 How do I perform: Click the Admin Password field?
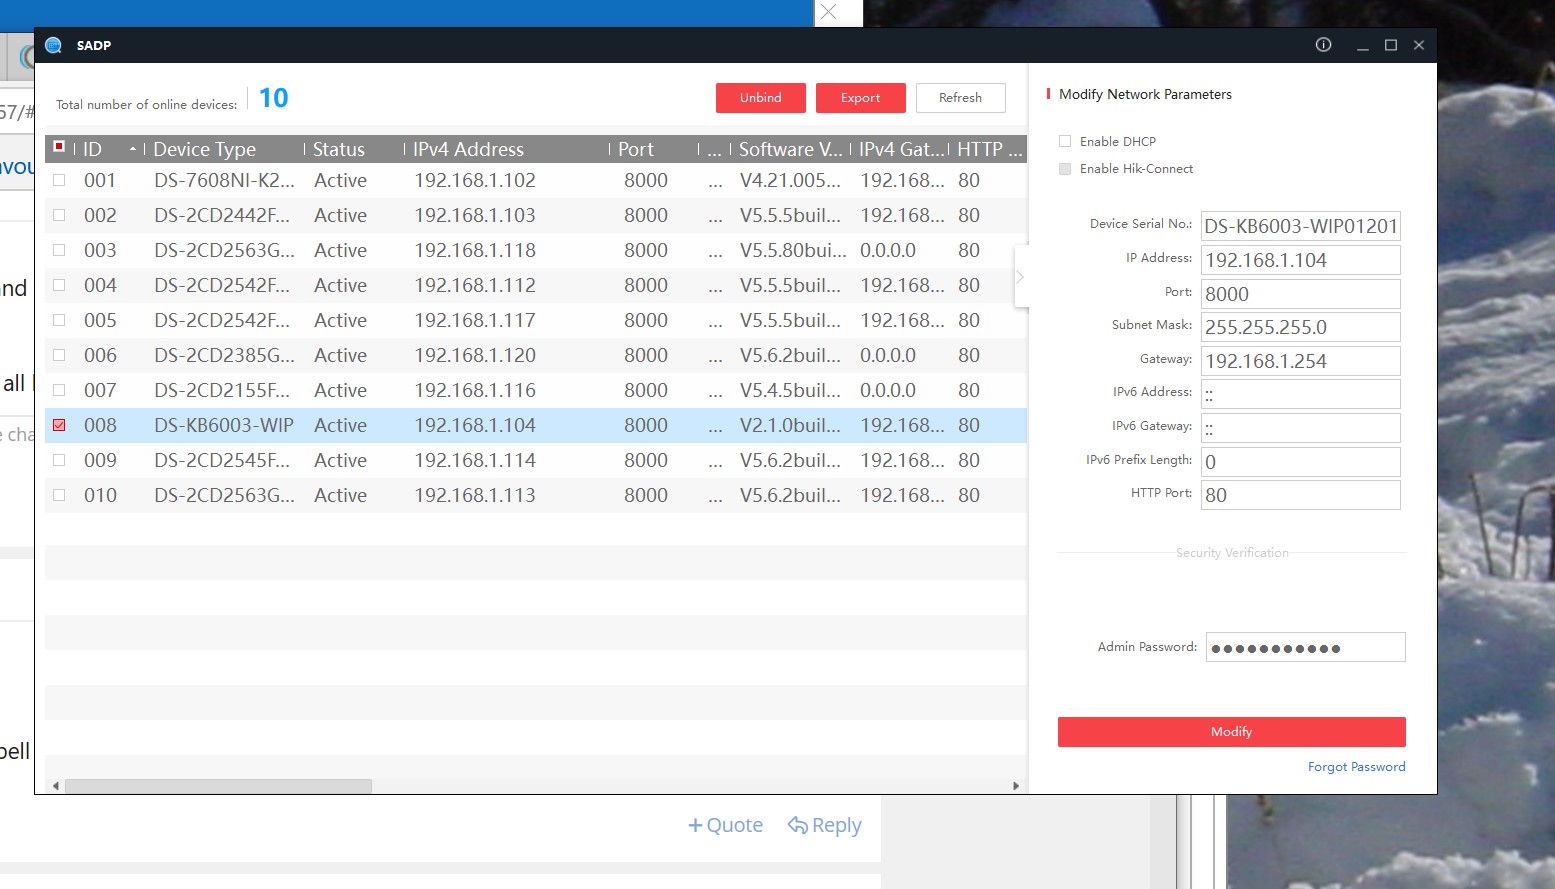[x=1305, y=647]
